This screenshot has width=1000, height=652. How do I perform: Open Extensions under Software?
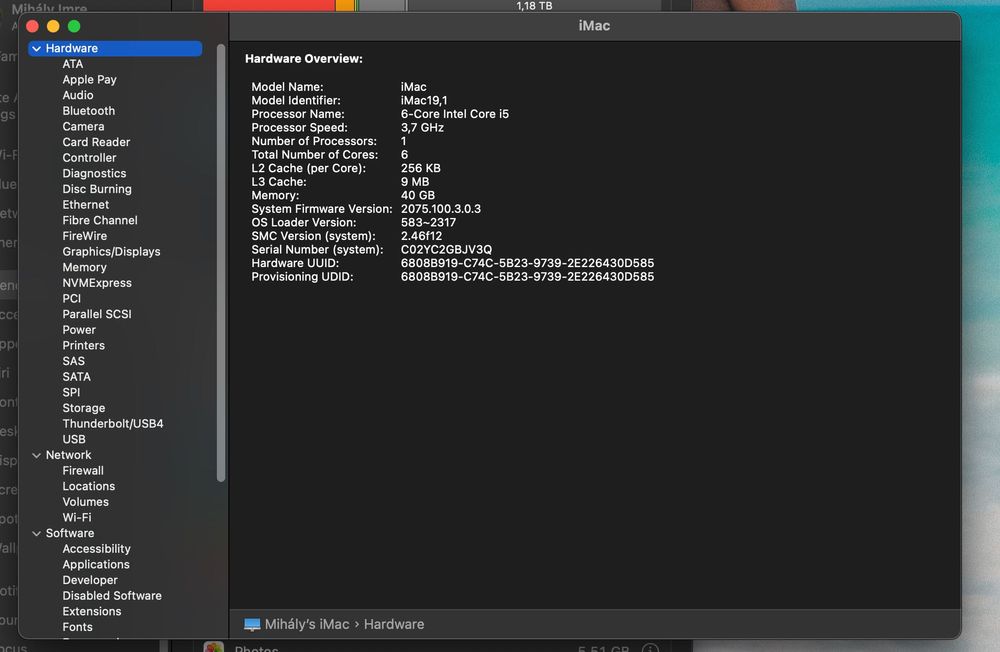[x=92, y=611]
